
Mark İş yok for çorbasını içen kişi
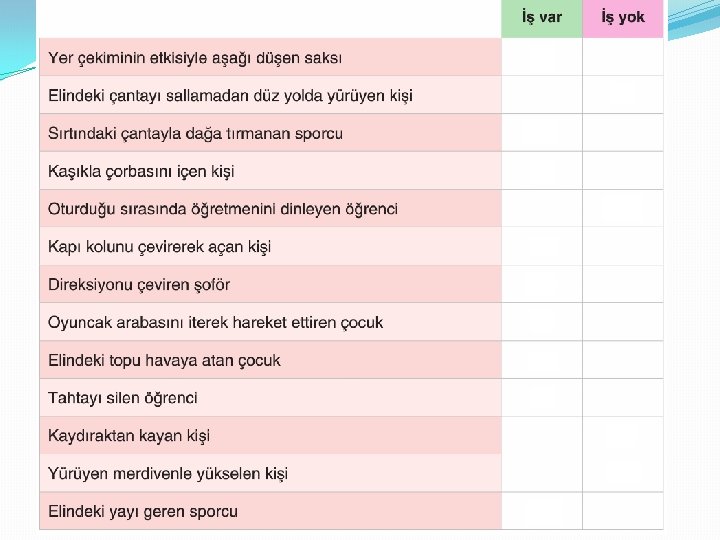tap(622, 171)
